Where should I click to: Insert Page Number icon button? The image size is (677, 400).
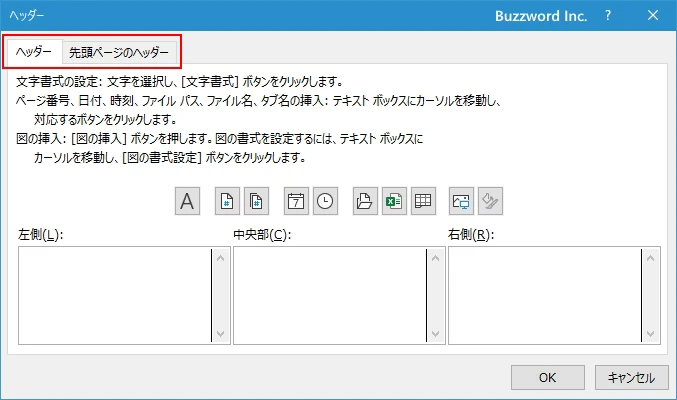[x=227, y=201]
